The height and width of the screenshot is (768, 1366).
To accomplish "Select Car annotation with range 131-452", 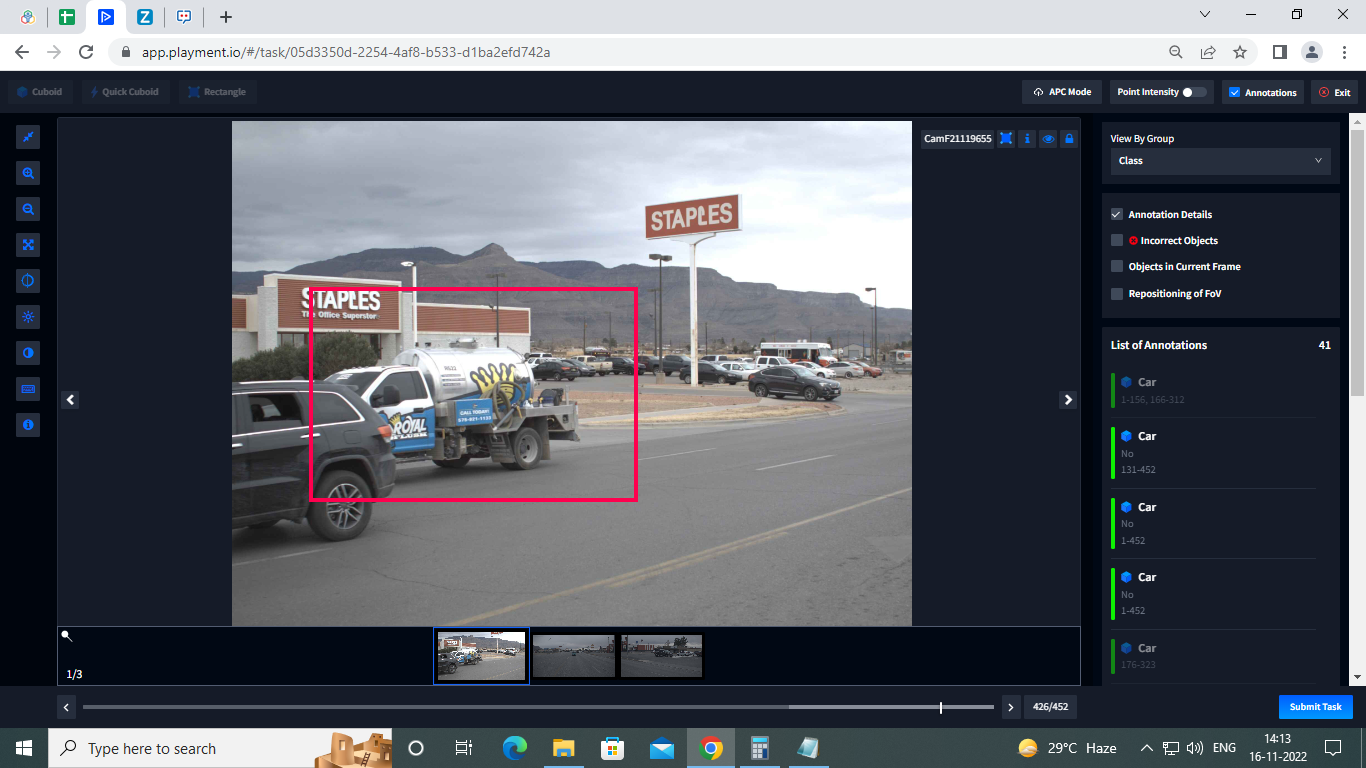I will point(1212,452).
